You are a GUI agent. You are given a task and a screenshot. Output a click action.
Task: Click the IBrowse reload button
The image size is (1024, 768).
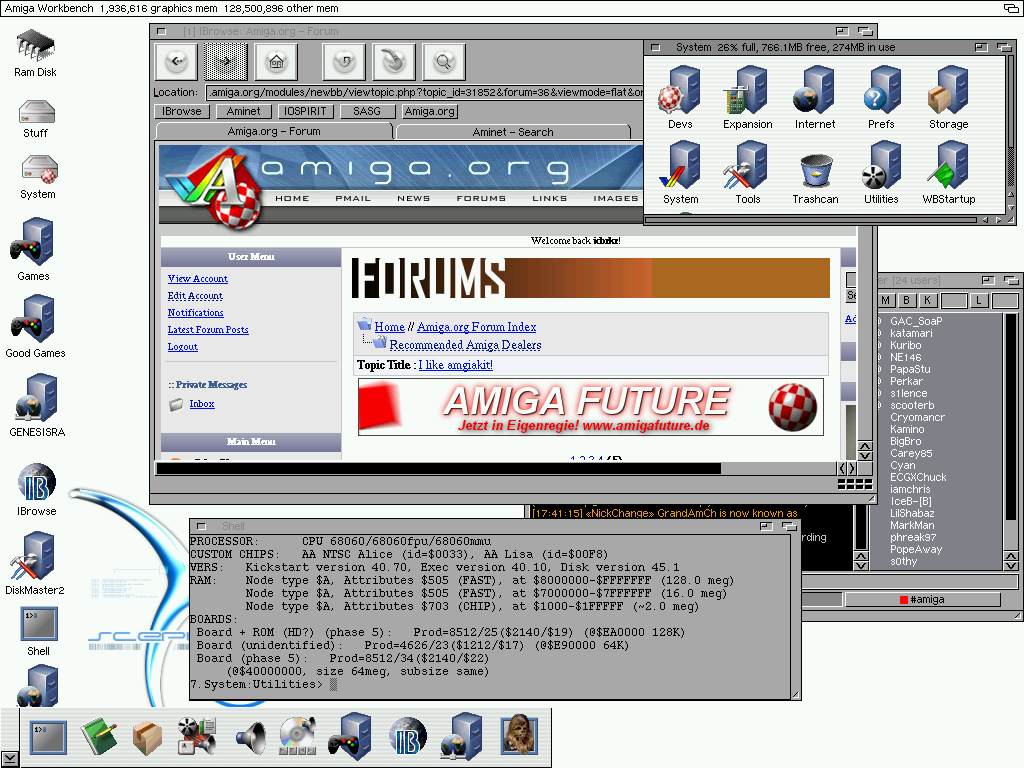coord(344,62)
